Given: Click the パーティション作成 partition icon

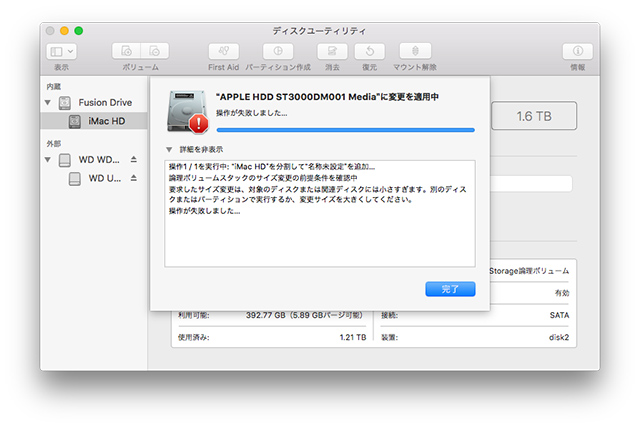Looking at the screenshot, I should 277,51.
